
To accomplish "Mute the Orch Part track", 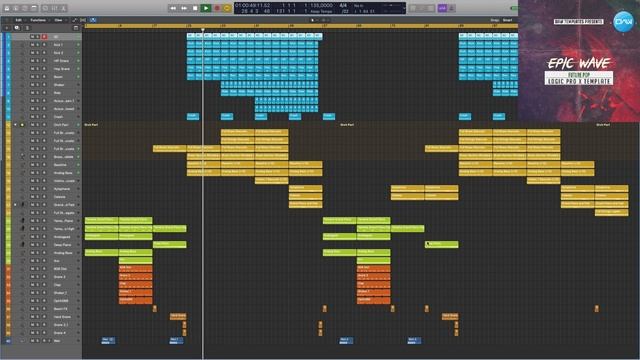I will [x=32, y=125].
